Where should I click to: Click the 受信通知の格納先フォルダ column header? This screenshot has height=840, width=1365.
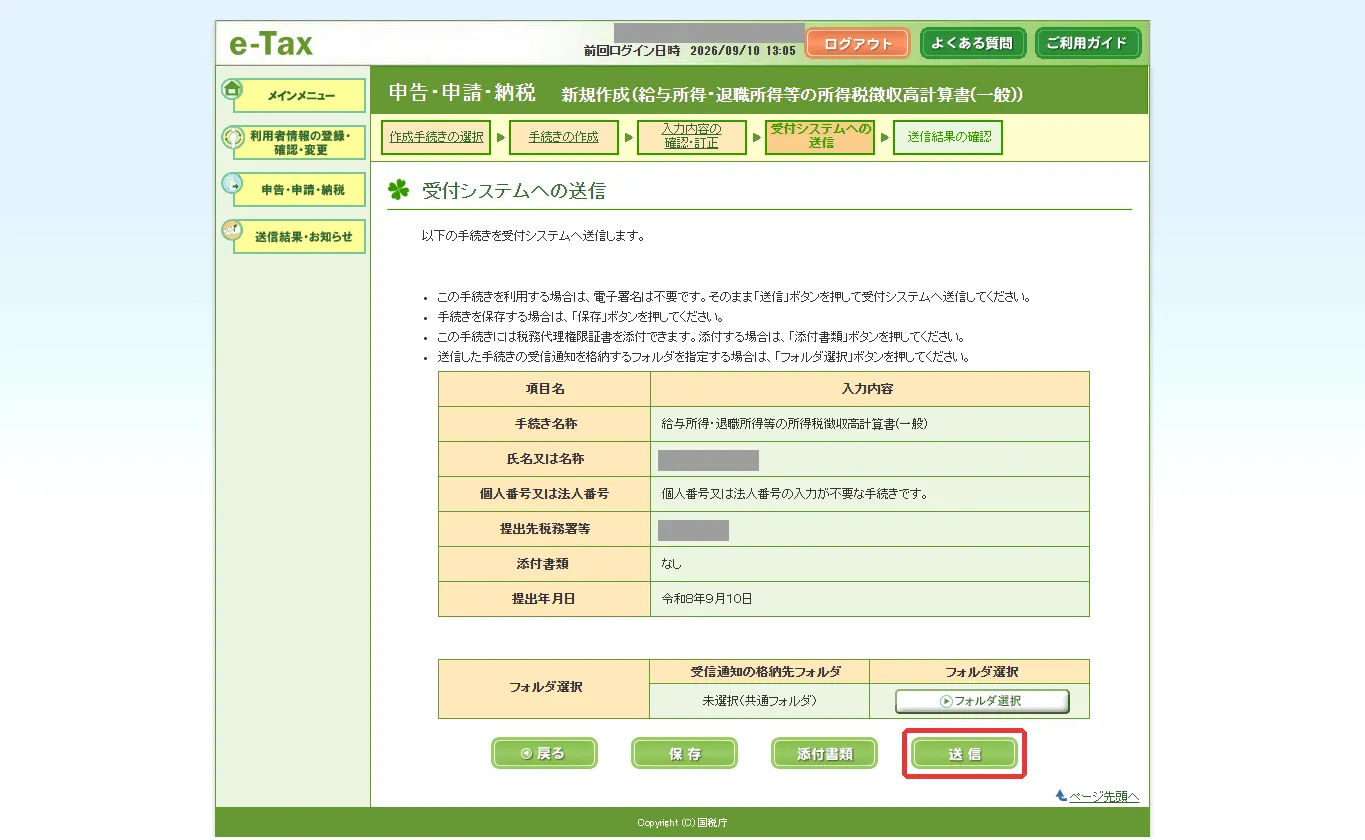click(760, 672)
